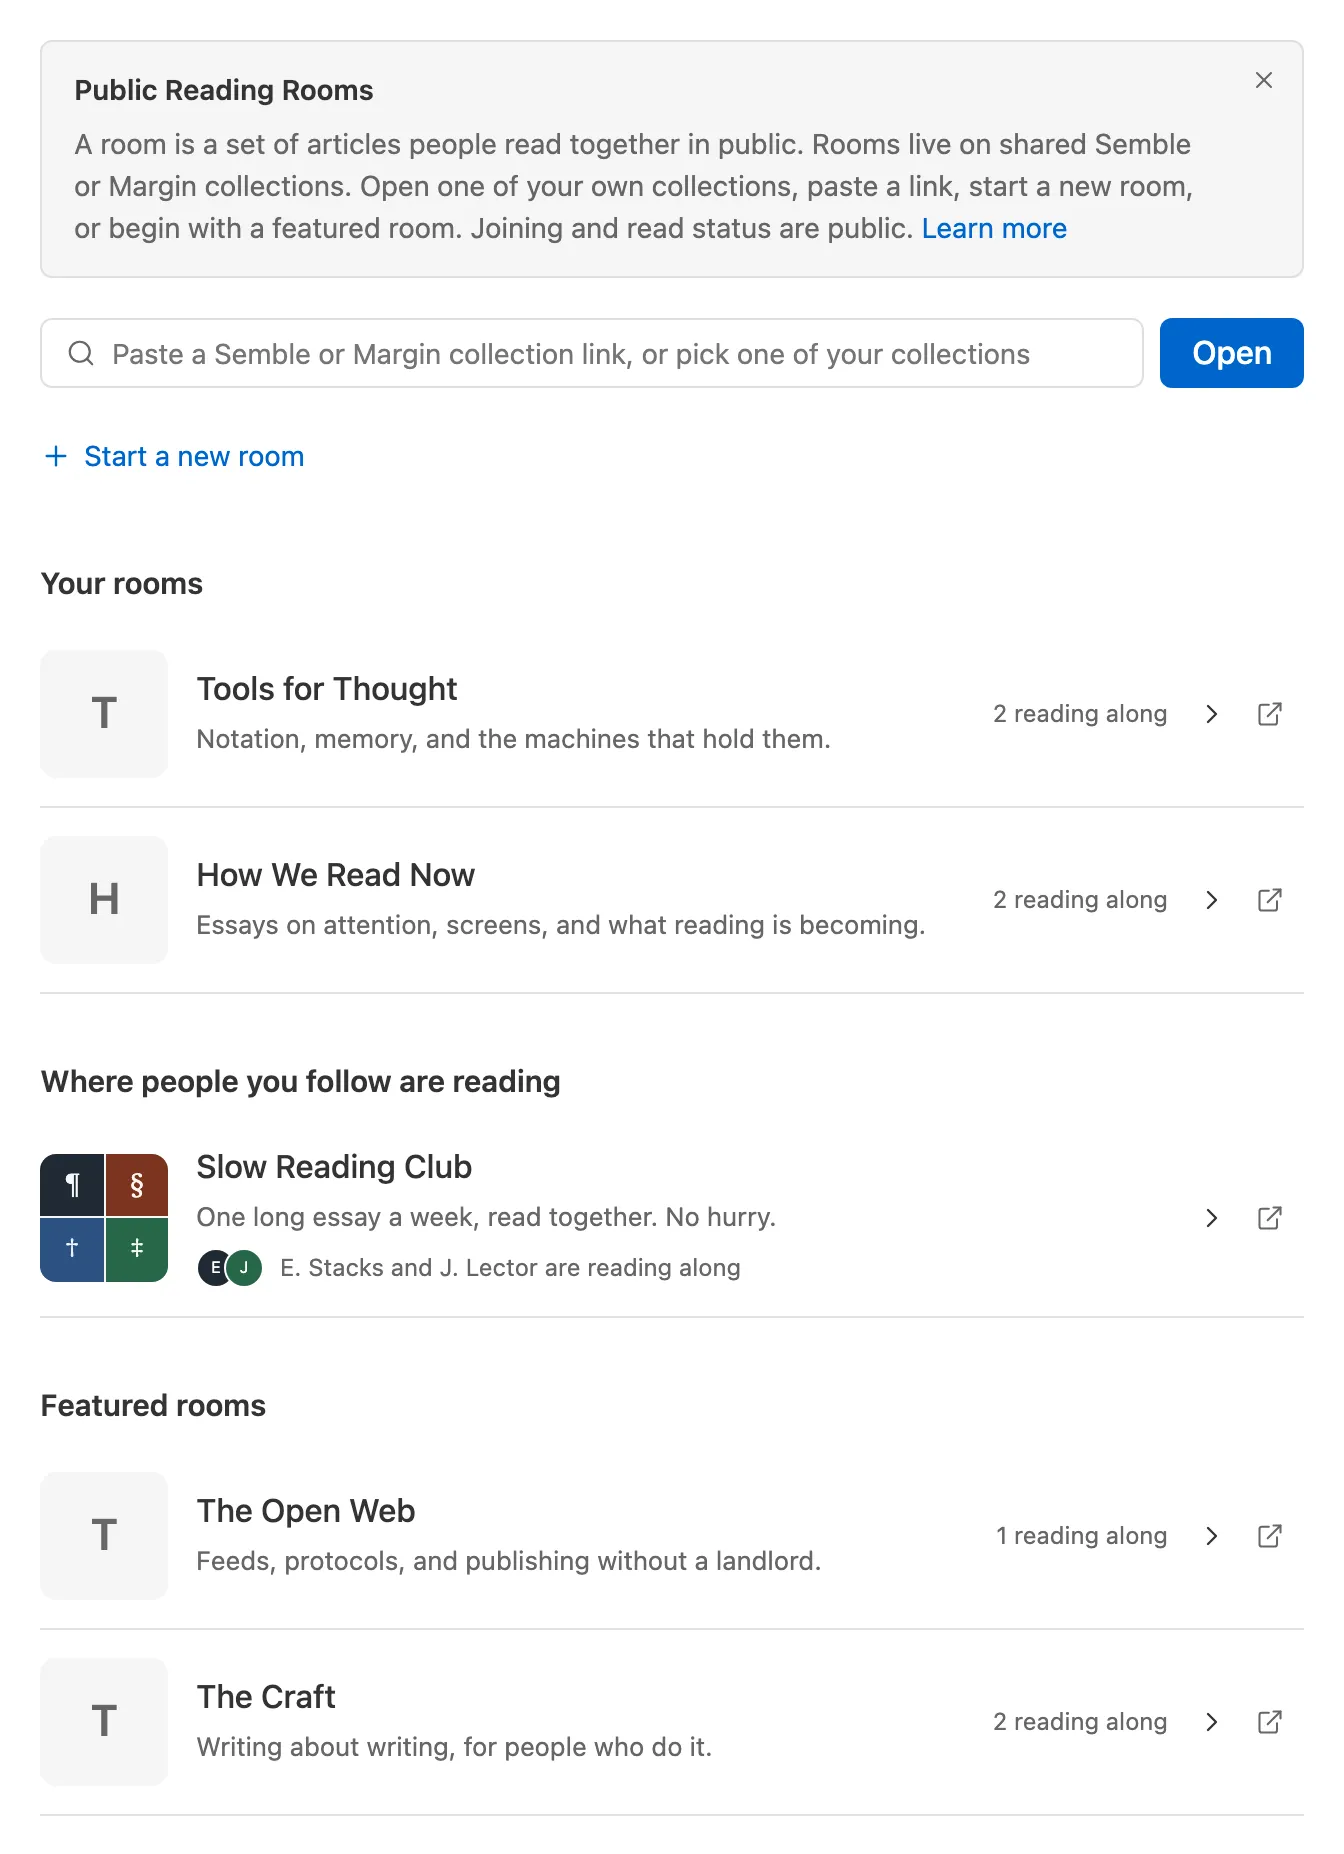Click The Open Web title
Viewport: 1344px width, 1854px height.
[306, 1511]
